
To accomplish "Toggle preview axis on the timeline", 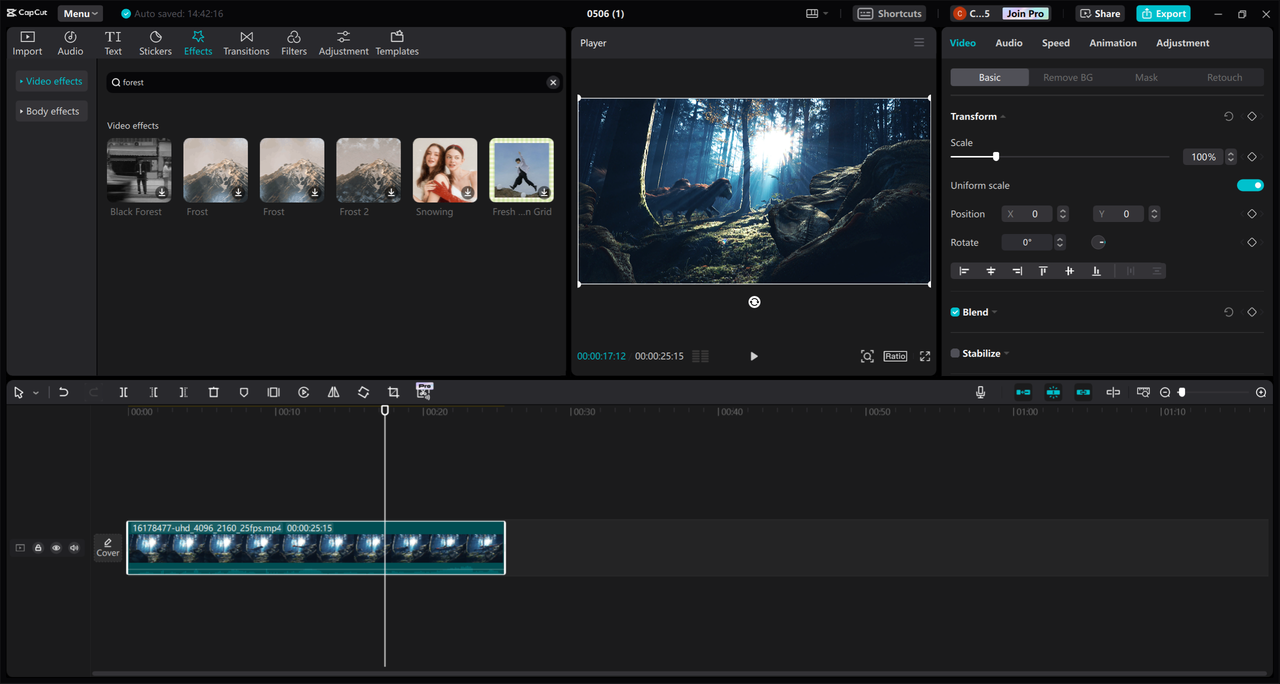I will click(x=1113, y=393).
